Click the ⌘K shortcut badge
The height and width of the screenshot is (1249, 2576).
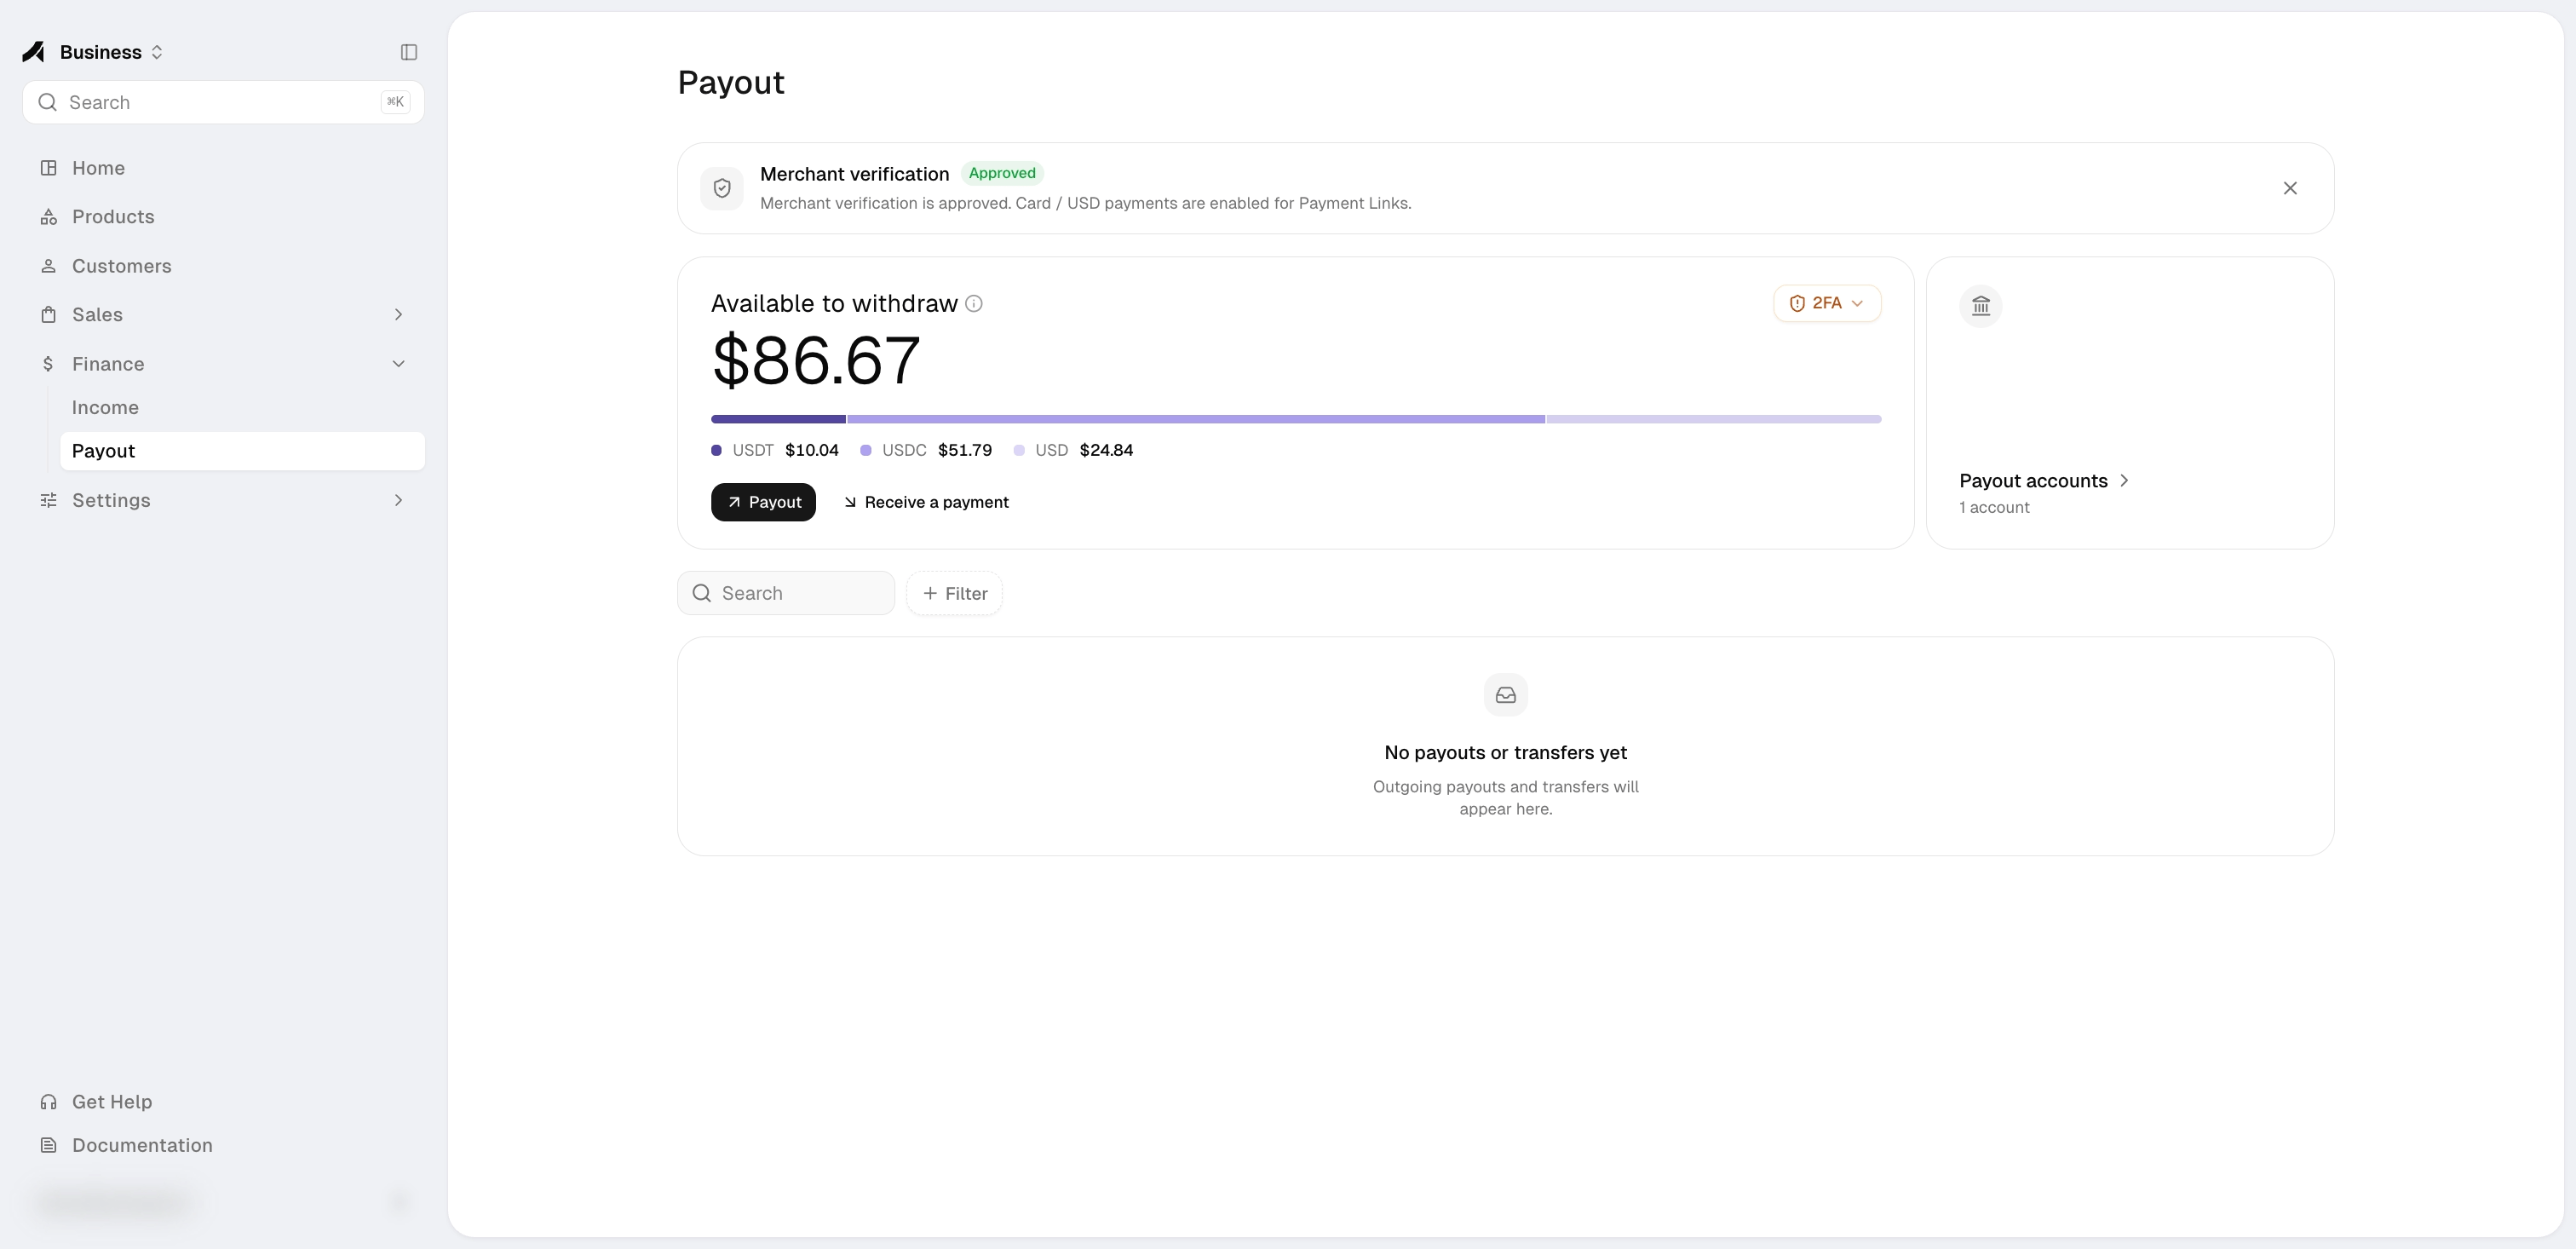coord(395,102)
